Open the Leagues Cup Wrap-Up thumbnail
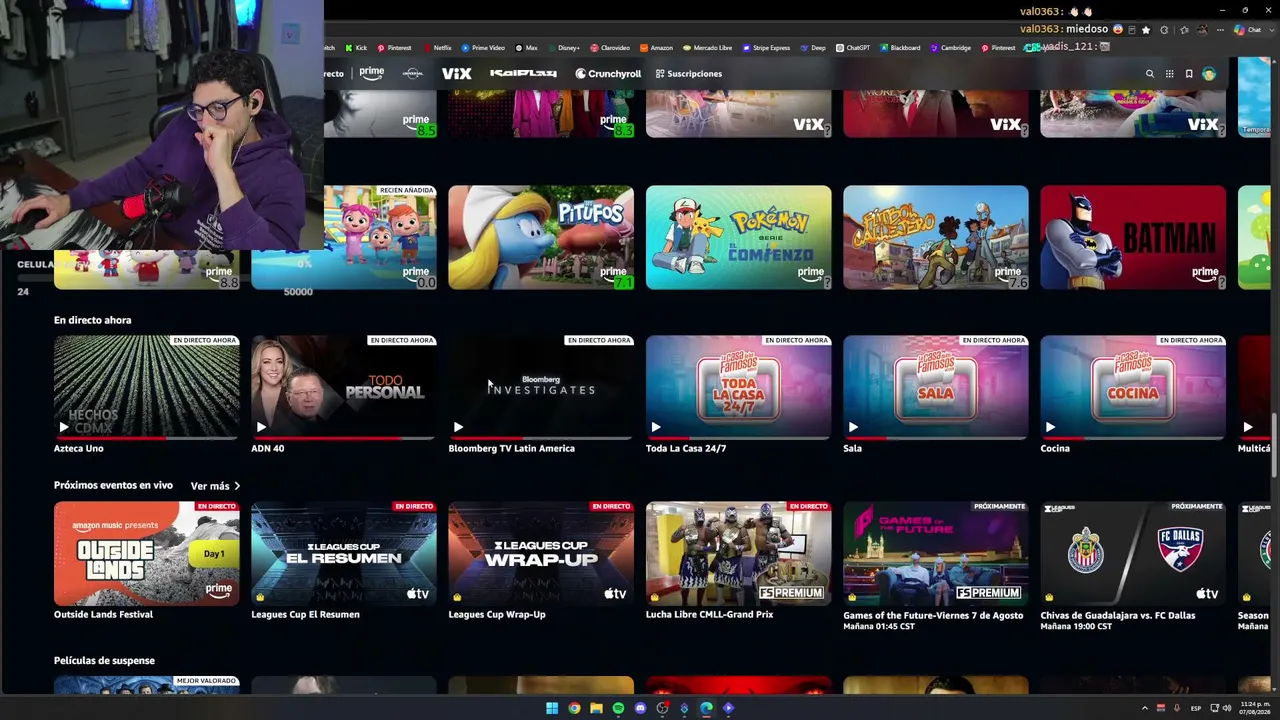The height and width of the screenshot is (720, 1280). pos(541,554)
